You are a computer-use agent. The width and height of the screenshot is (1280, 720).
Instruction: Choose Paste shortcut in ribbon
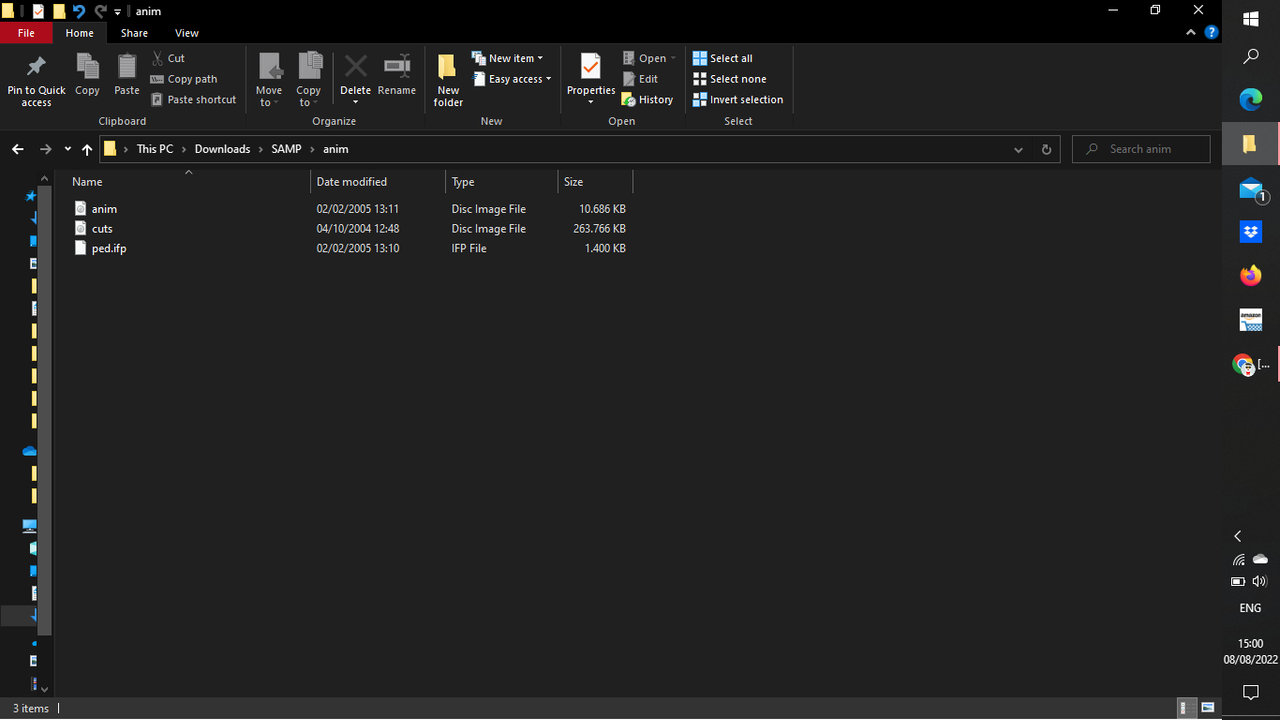194,99
